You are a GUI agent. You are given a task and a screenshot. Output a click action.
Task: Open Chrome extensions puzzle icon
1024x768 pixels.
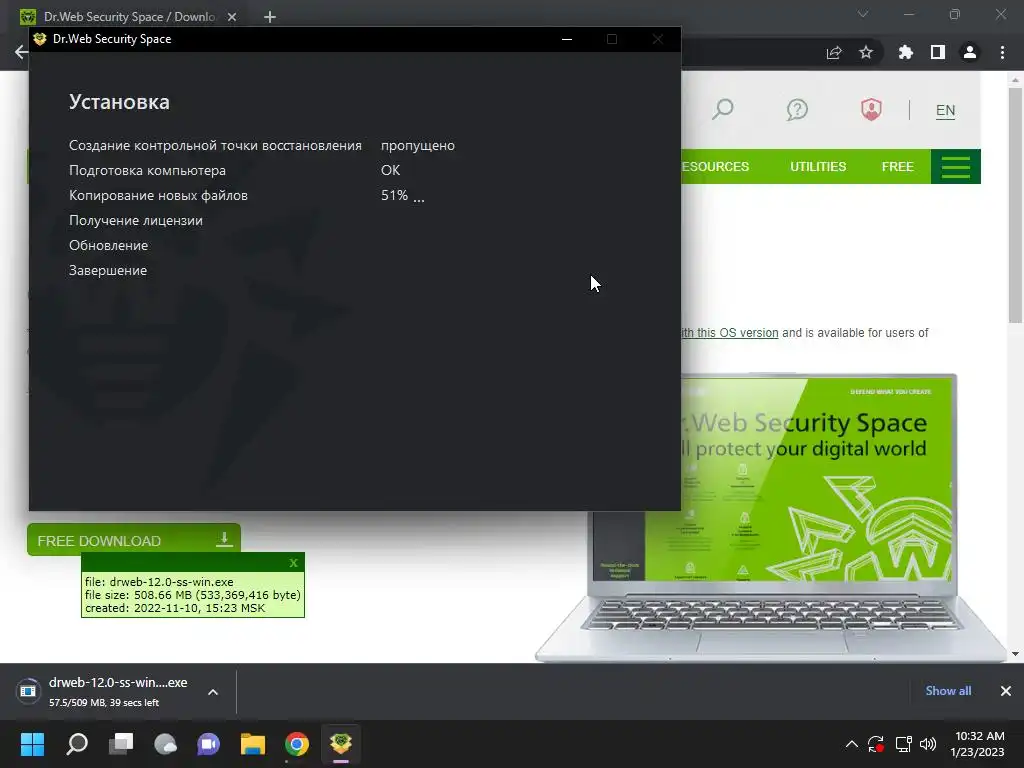click(906, 52)
